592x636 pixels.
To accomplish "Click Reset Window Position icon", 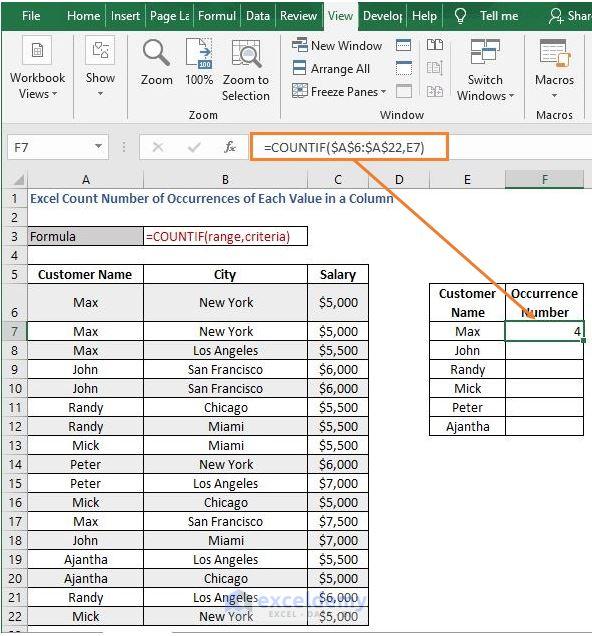I will coord(435,91).
